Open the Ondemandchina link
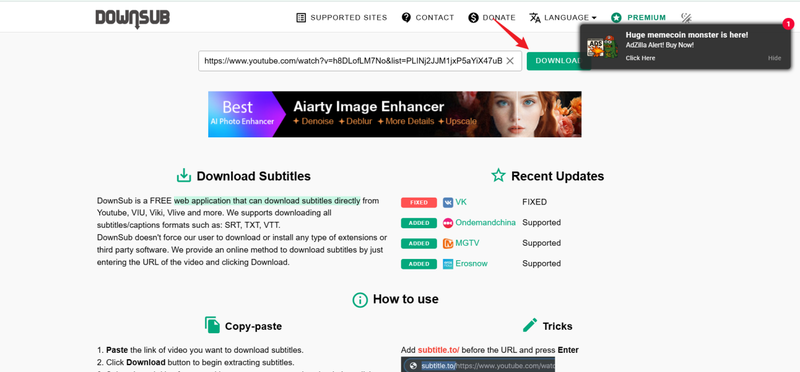The image size is (800, 372). click(x=486, y=222)
